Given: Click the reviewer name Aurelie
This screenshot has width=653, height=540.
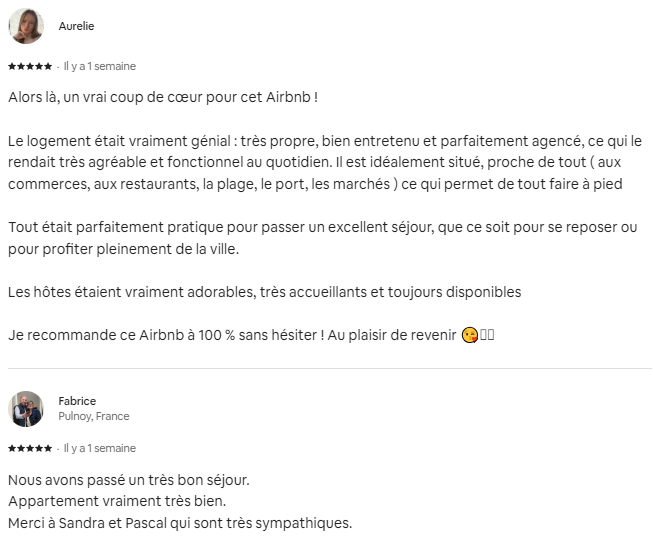Looking at the screenshot, I should (76, 26).
